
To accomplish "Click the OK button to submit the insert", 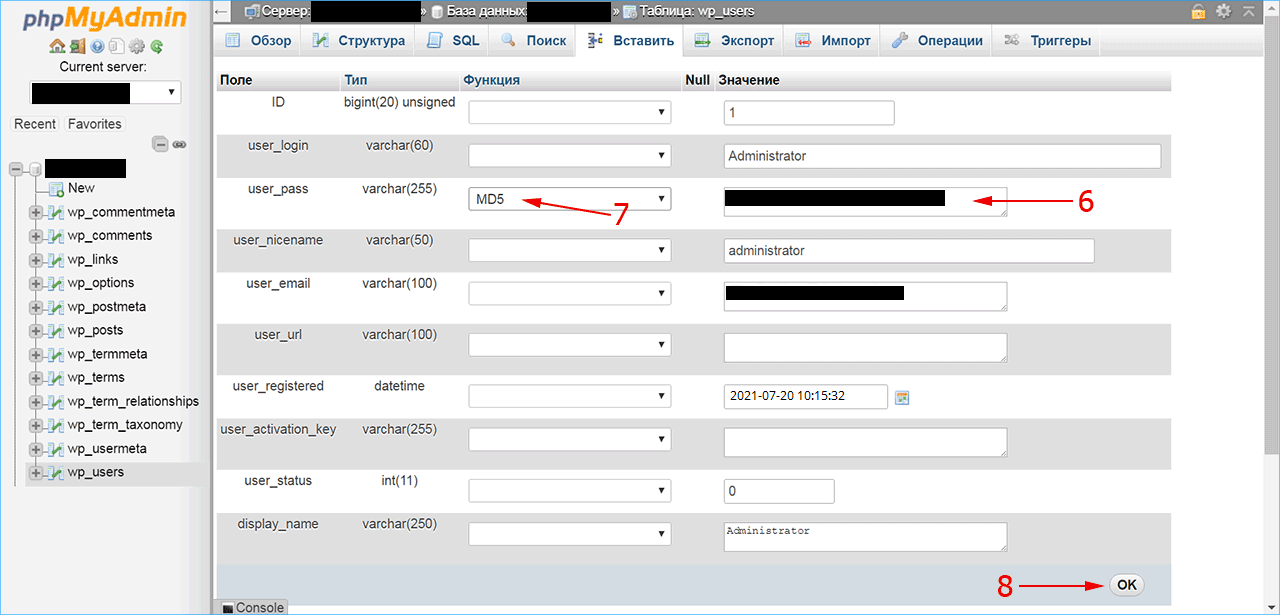I will (x=1126, y=585).
